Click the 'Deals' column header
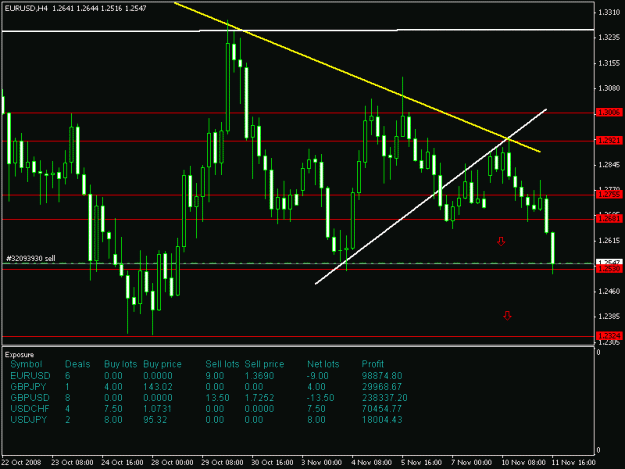625x469 pixels. [78, 364]
